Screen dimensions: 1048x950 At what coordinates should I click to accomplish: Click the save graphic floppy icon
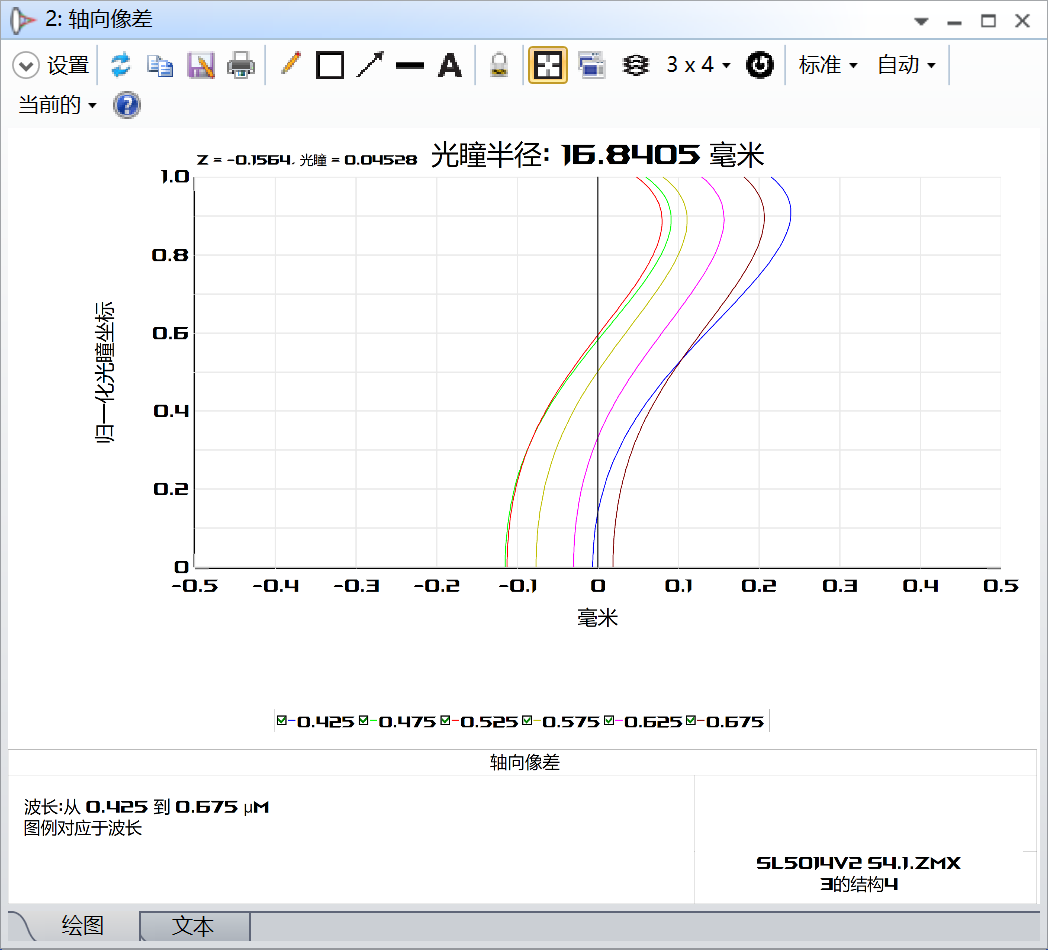tap(201, 66)
